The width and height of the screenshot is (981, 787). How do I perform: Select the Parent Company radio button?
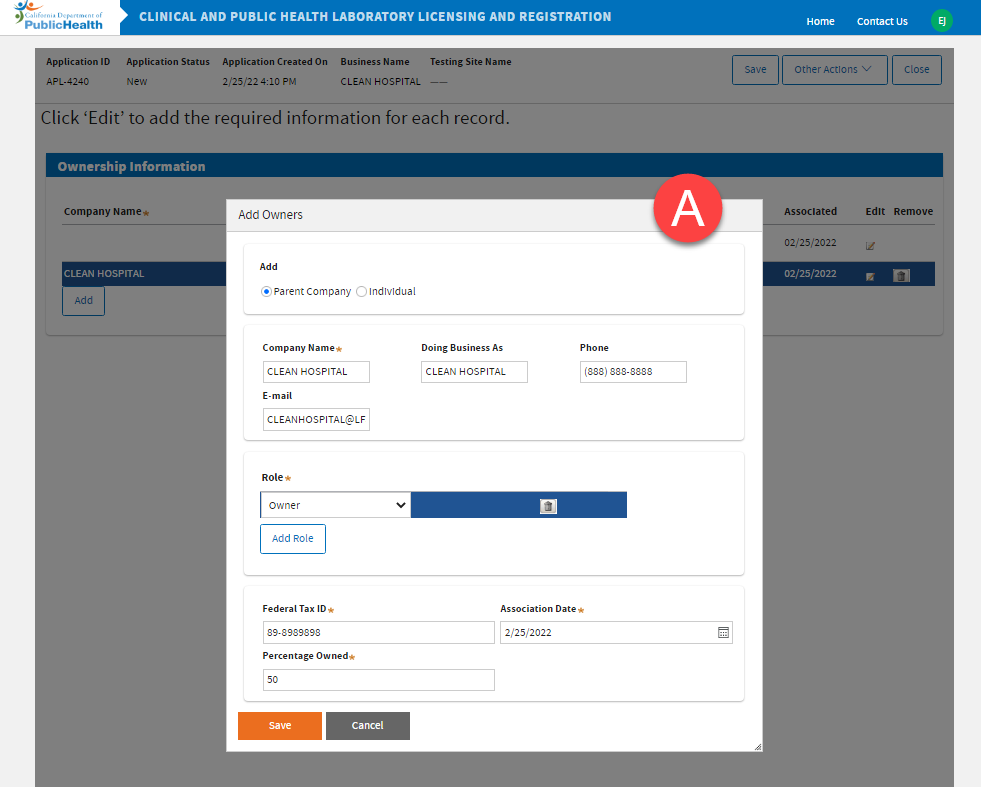click(267, 292)
